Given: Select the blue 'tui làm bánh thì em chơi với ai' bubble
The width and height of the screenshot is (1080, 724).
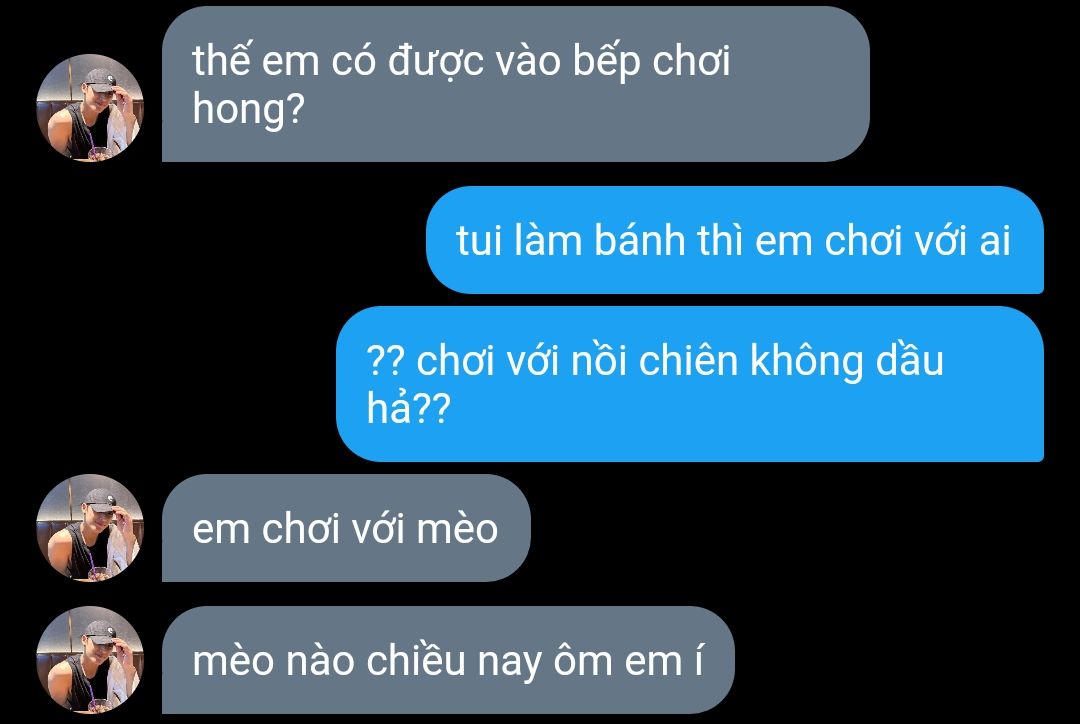Looking at the screenshot, I should point(735,240).
